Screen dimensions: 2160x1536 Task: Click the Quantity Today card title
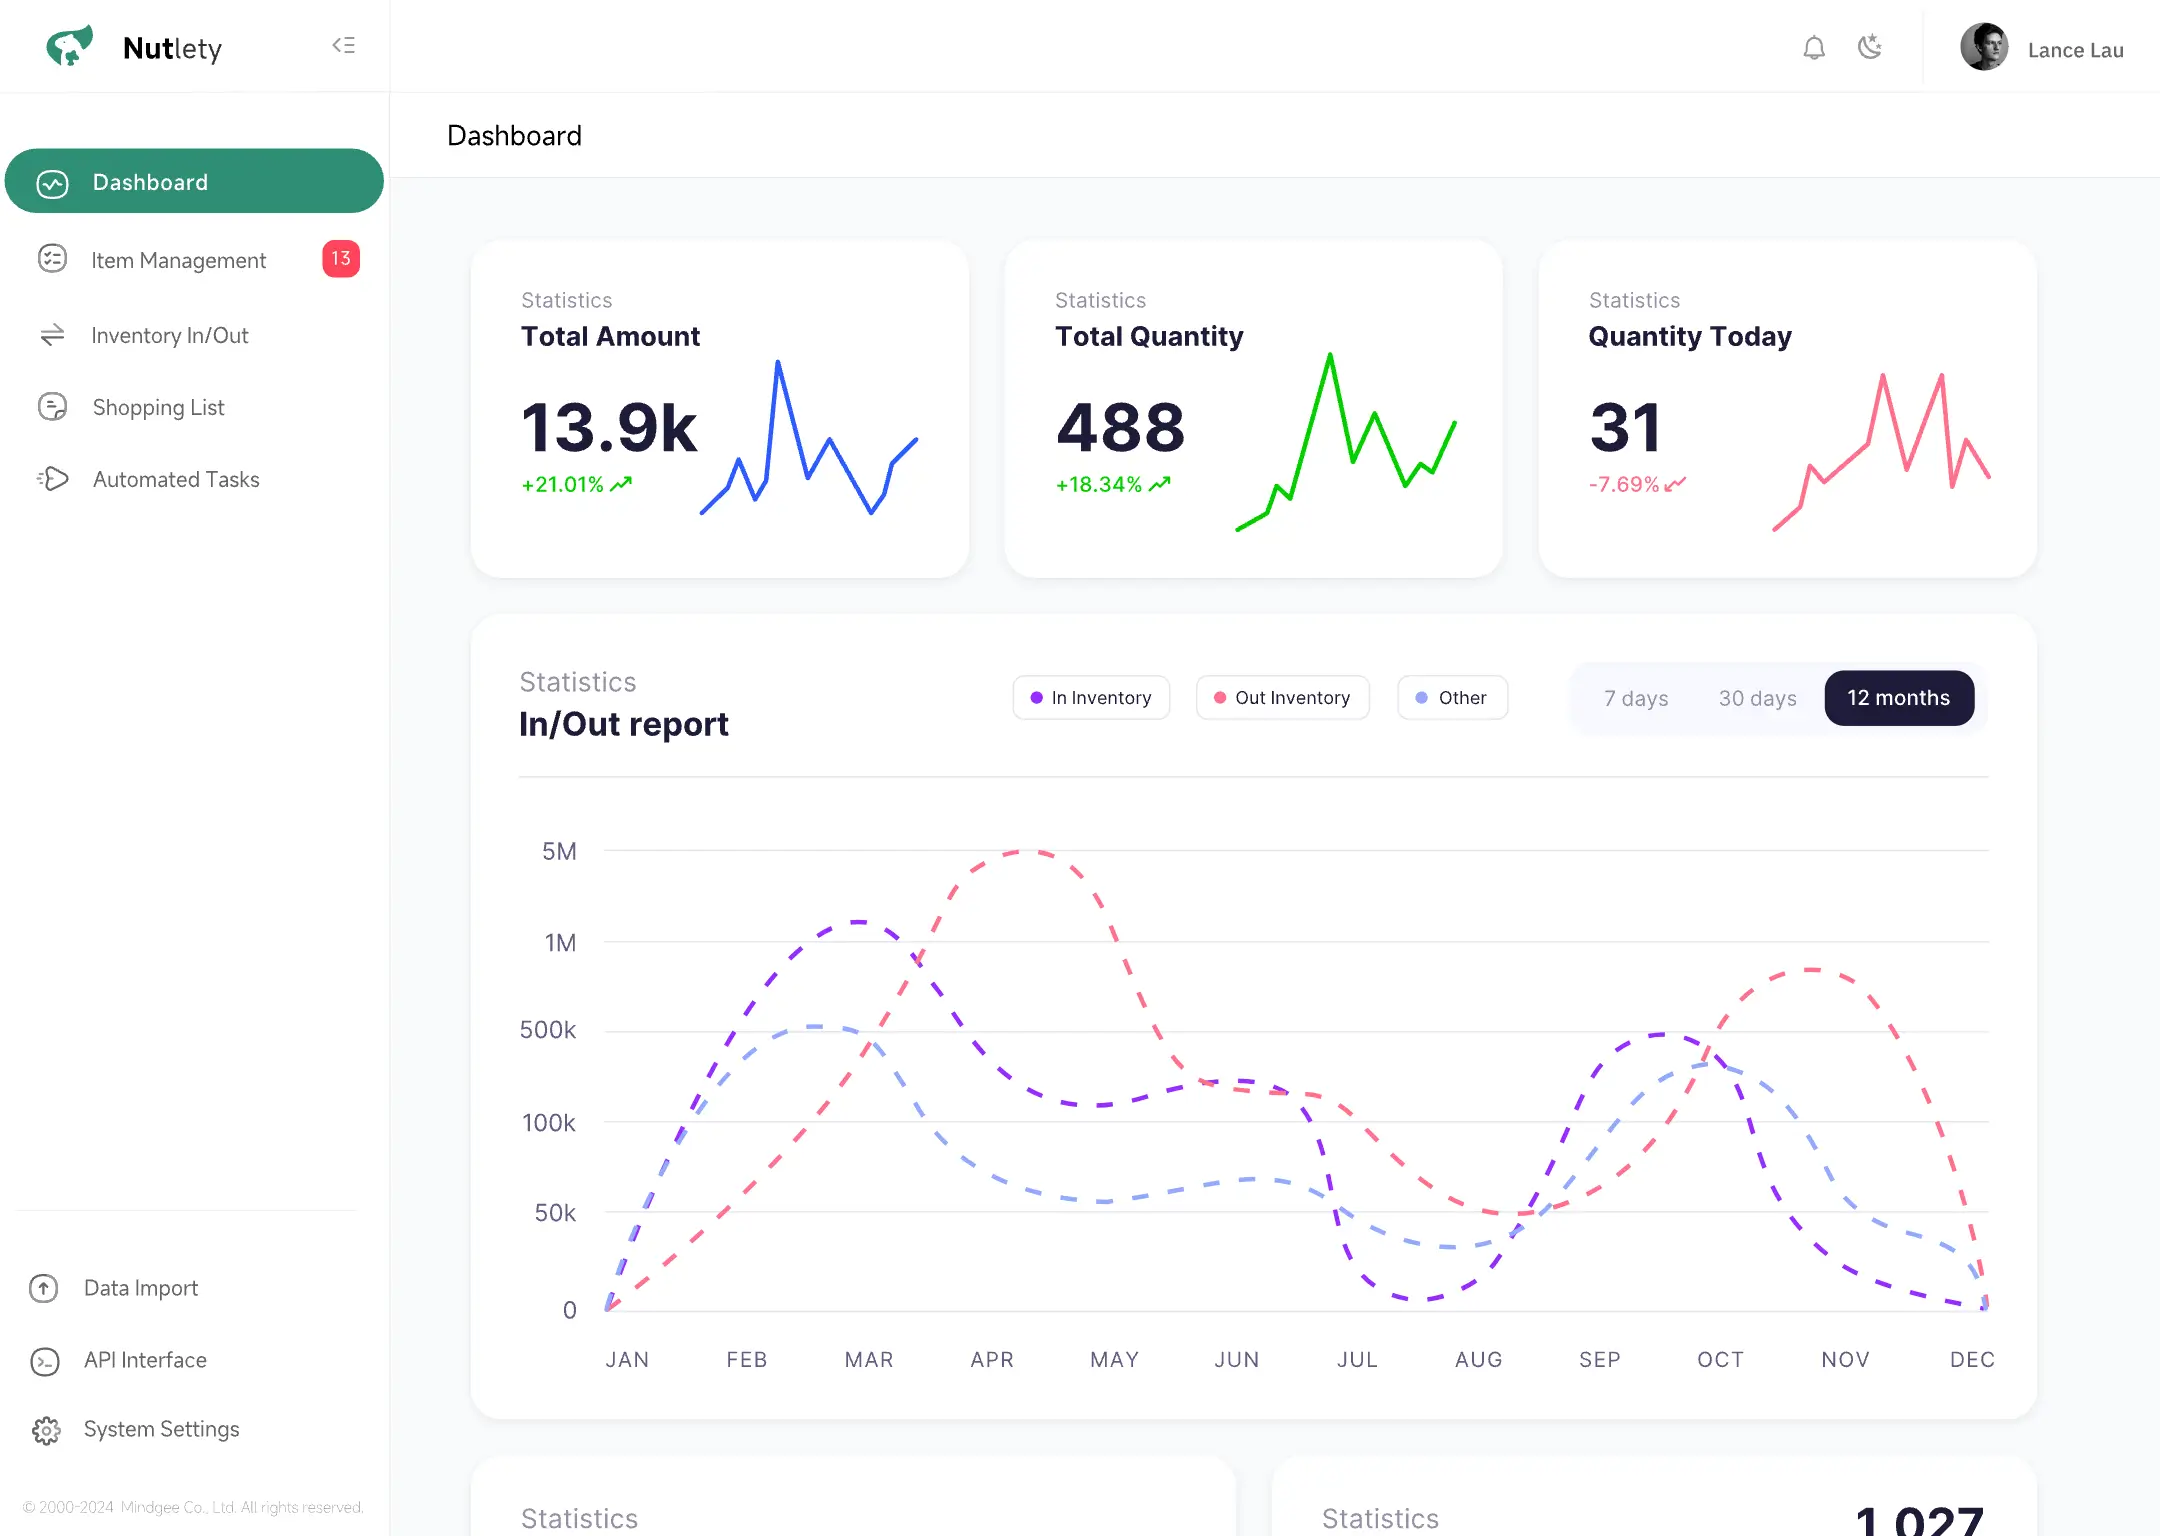coord(1690,337)
